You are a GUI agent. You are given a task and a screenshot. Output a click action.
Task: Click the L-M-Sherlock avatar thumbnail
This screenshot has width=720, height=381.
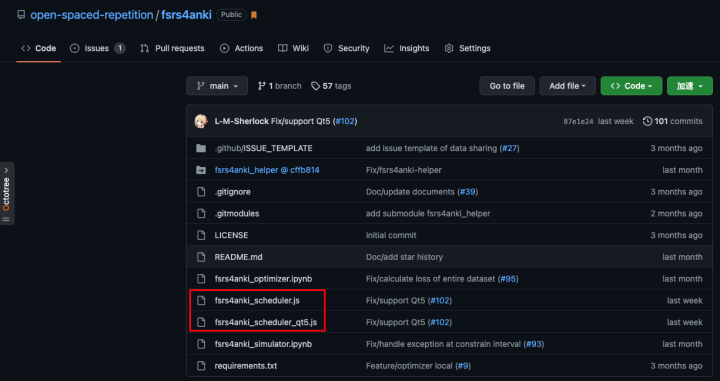point(201,121)
